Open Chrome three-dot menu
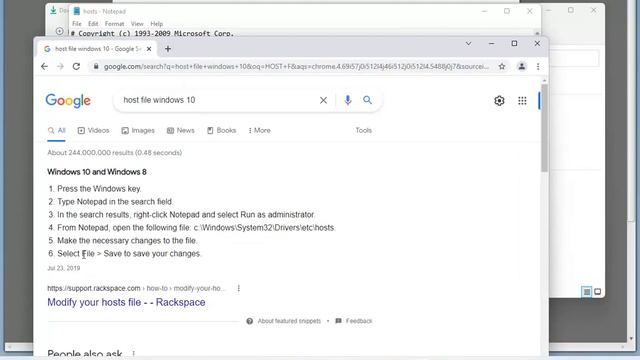The height and width of the screenshot is (360, 640). pyautogui.click(x=538, y=67)
